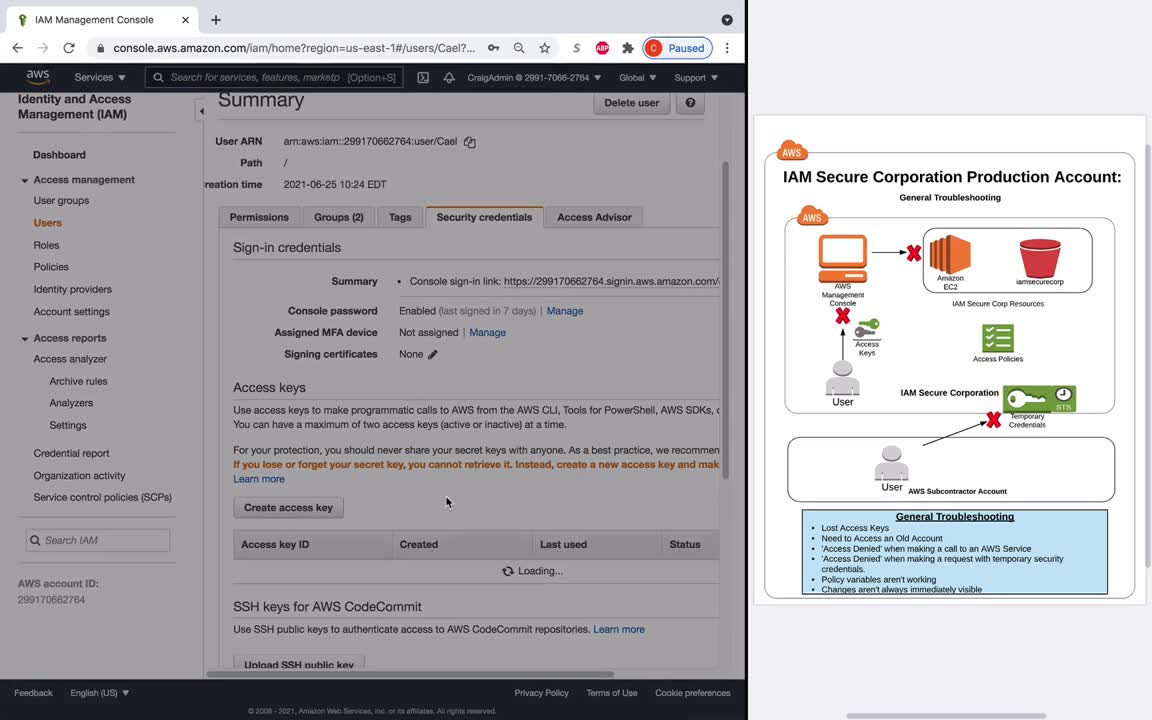Image resolution: width=1152 pixels, height=720 pixels.
Task: Click the AWS services search field
Action: (x=274, y=77)
